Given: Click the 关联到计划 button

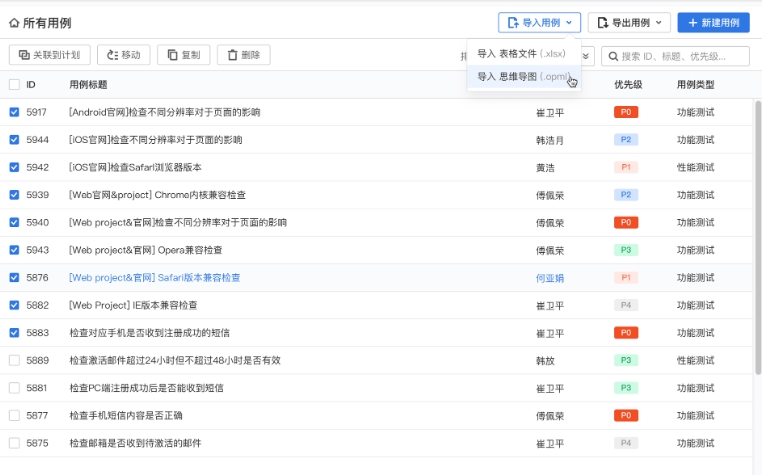Looking at the screenshot, I should point(50,55).
